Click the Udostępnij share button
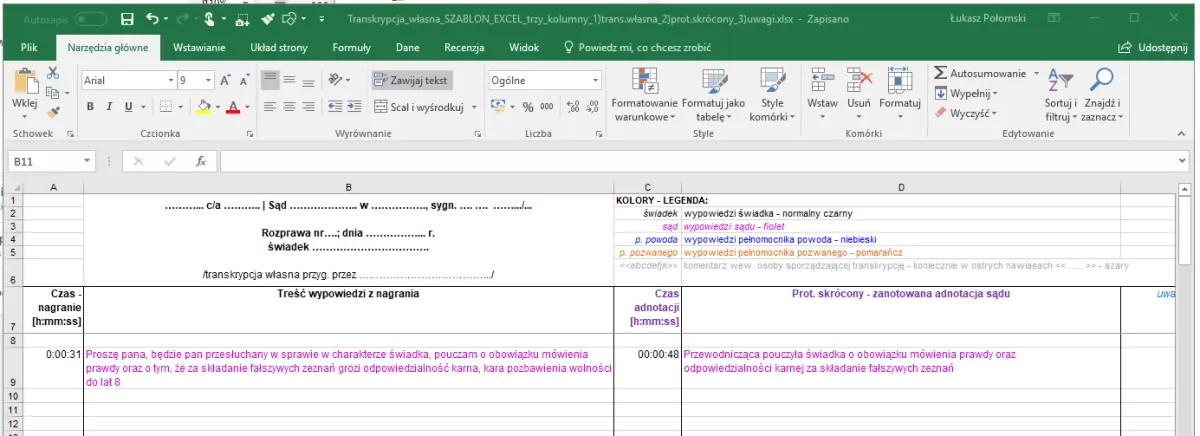The image size is (1200, 436). coord(1151,47)
